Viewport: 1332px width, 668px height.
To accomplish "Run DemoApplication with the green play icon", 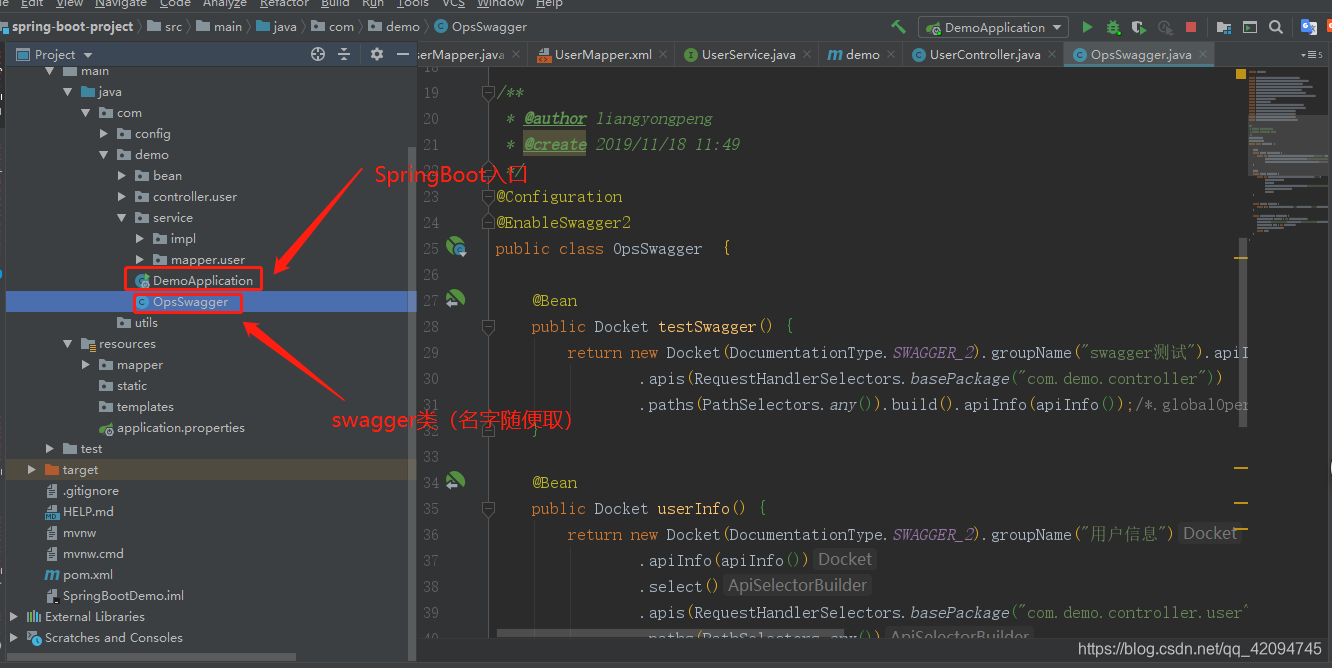I will point(1088,27).
